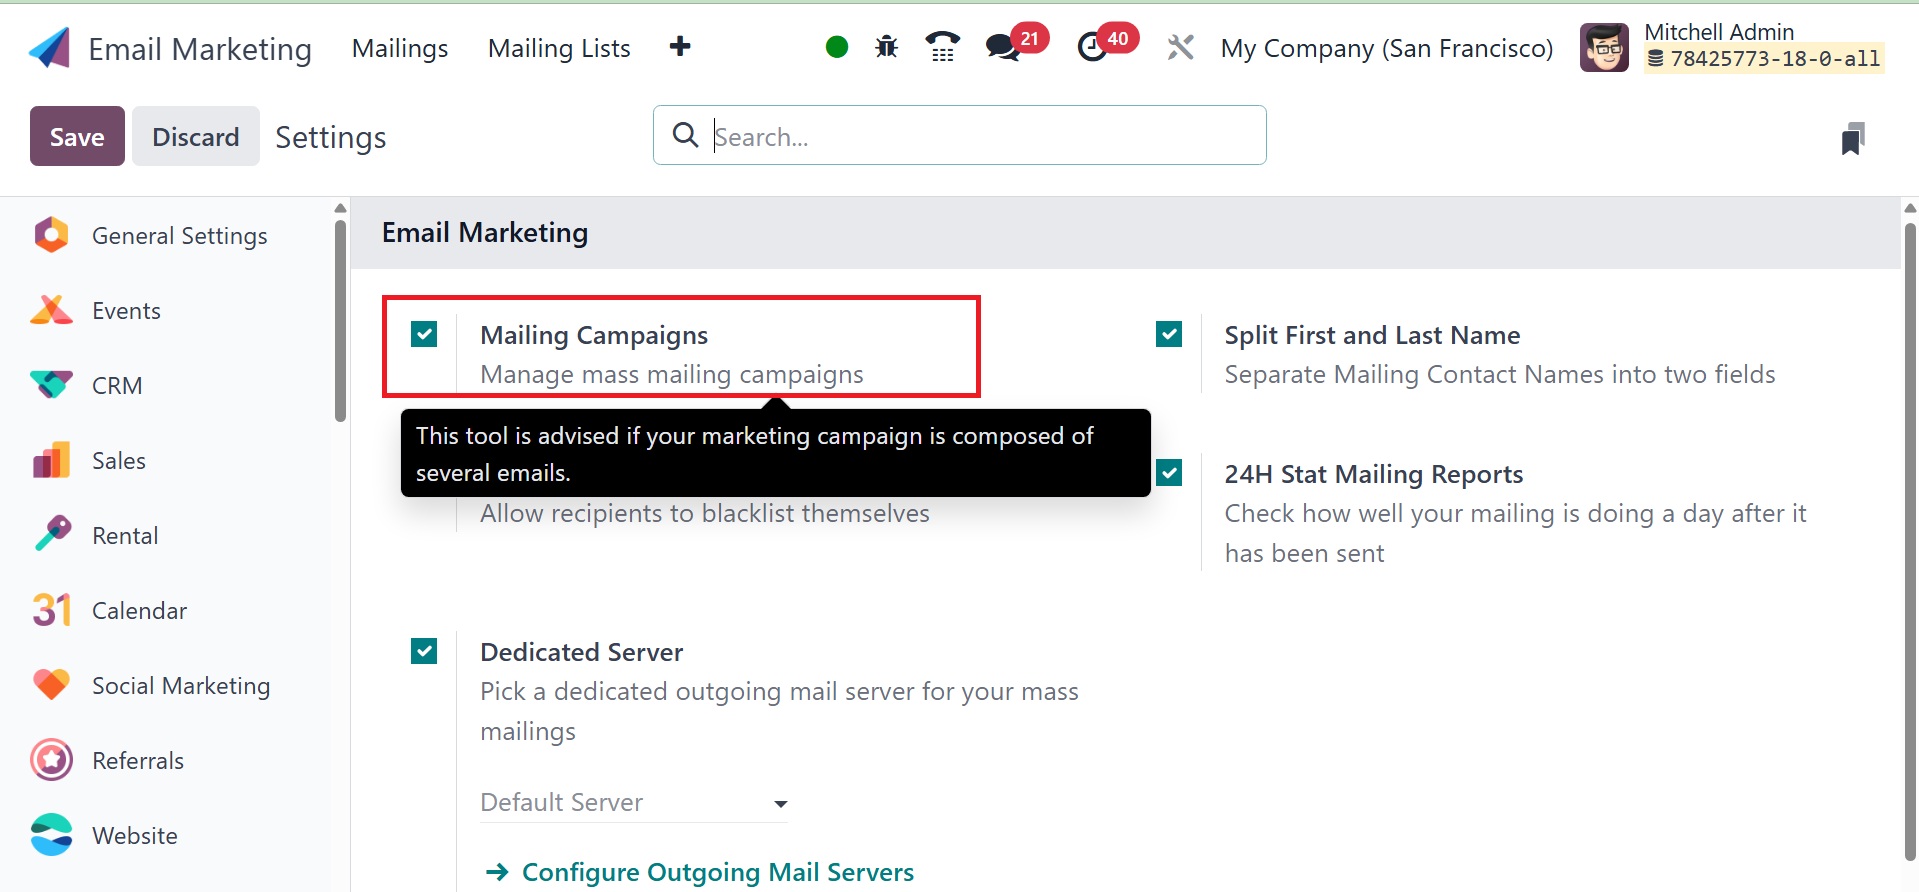Open the Mailings menu
The image size is (1919, 892).
tap(400, 48)
